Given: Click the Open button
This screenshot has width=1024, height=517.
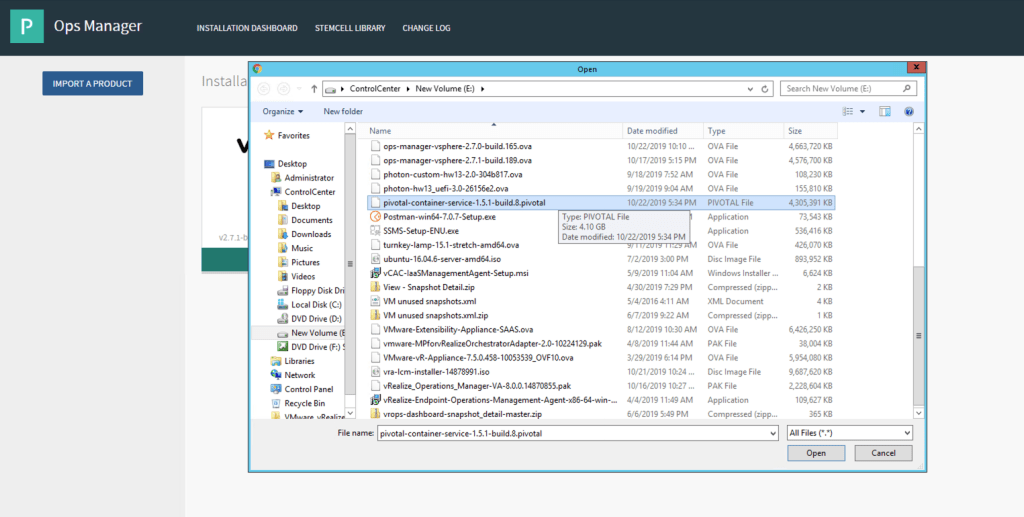Looking at the screenshot, I should [816, 453].
